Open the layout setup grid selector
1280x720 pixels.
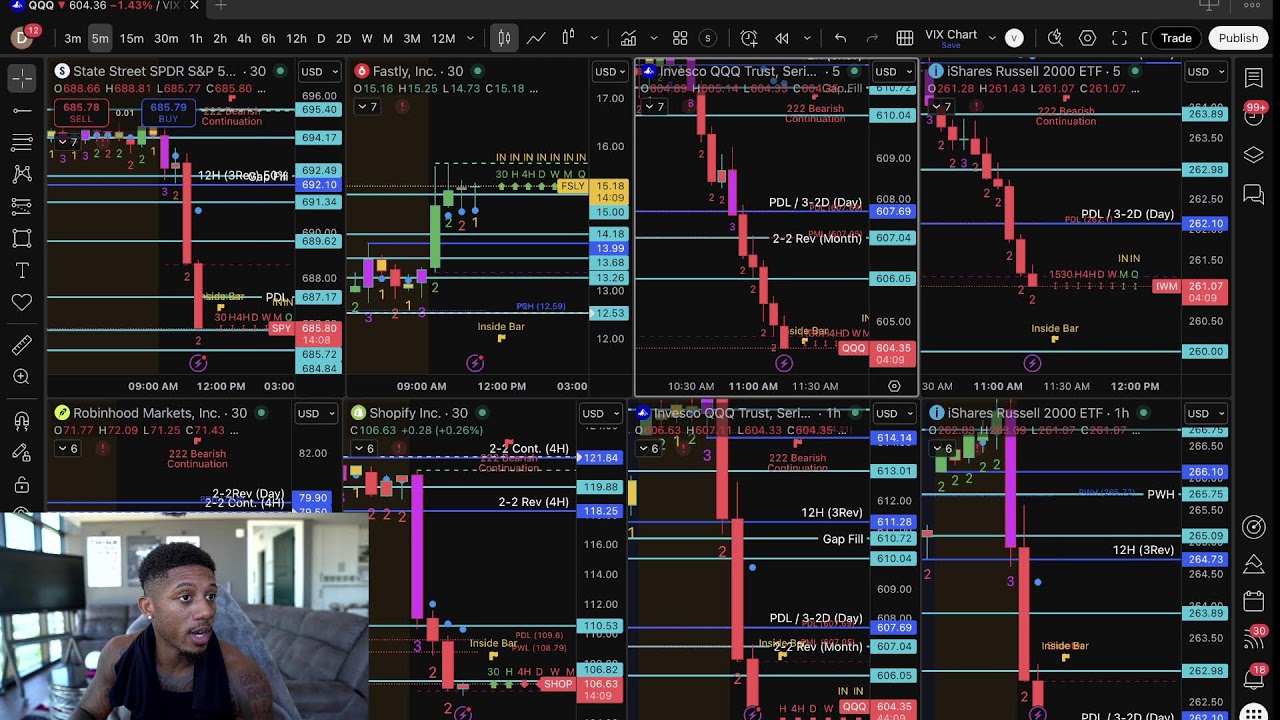point(680,38)
